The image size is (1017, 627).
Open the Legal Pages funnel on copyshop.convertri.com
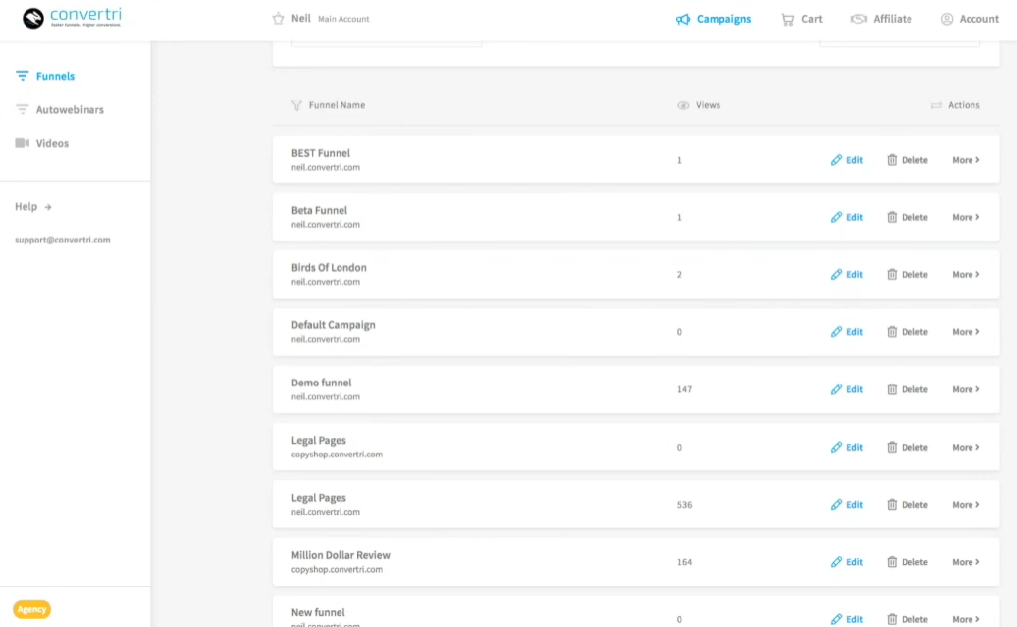pos(318,441)
